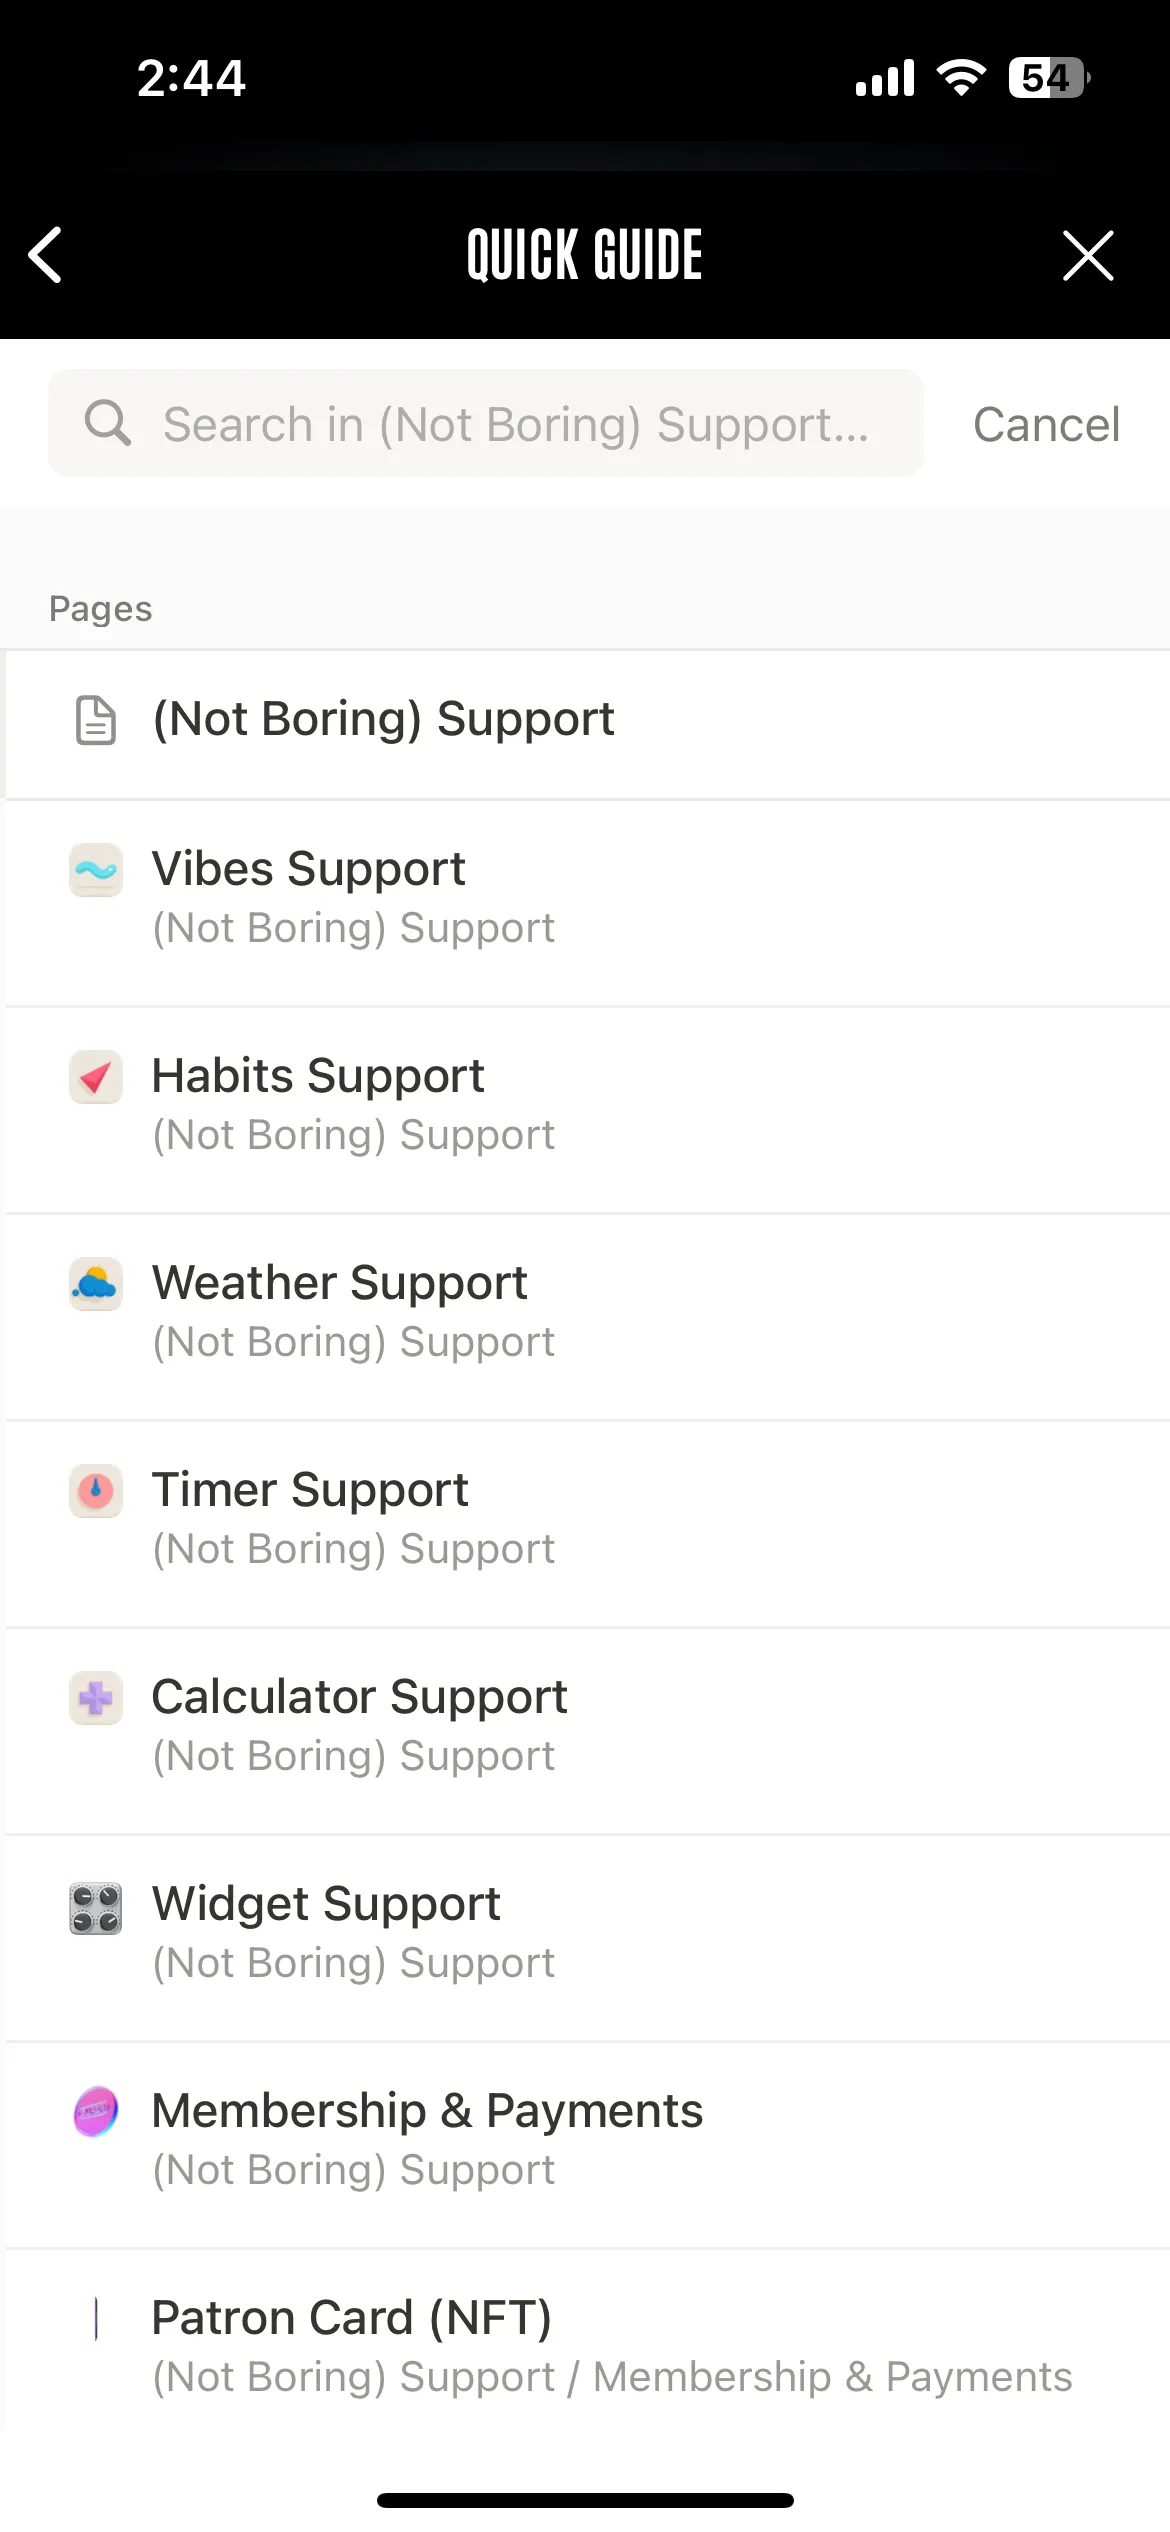This screenshot has height=2532, width=1170.
Task: Click the Habits Support red arrow icon
Action: pyautogui.click(x=96, y=1077)
